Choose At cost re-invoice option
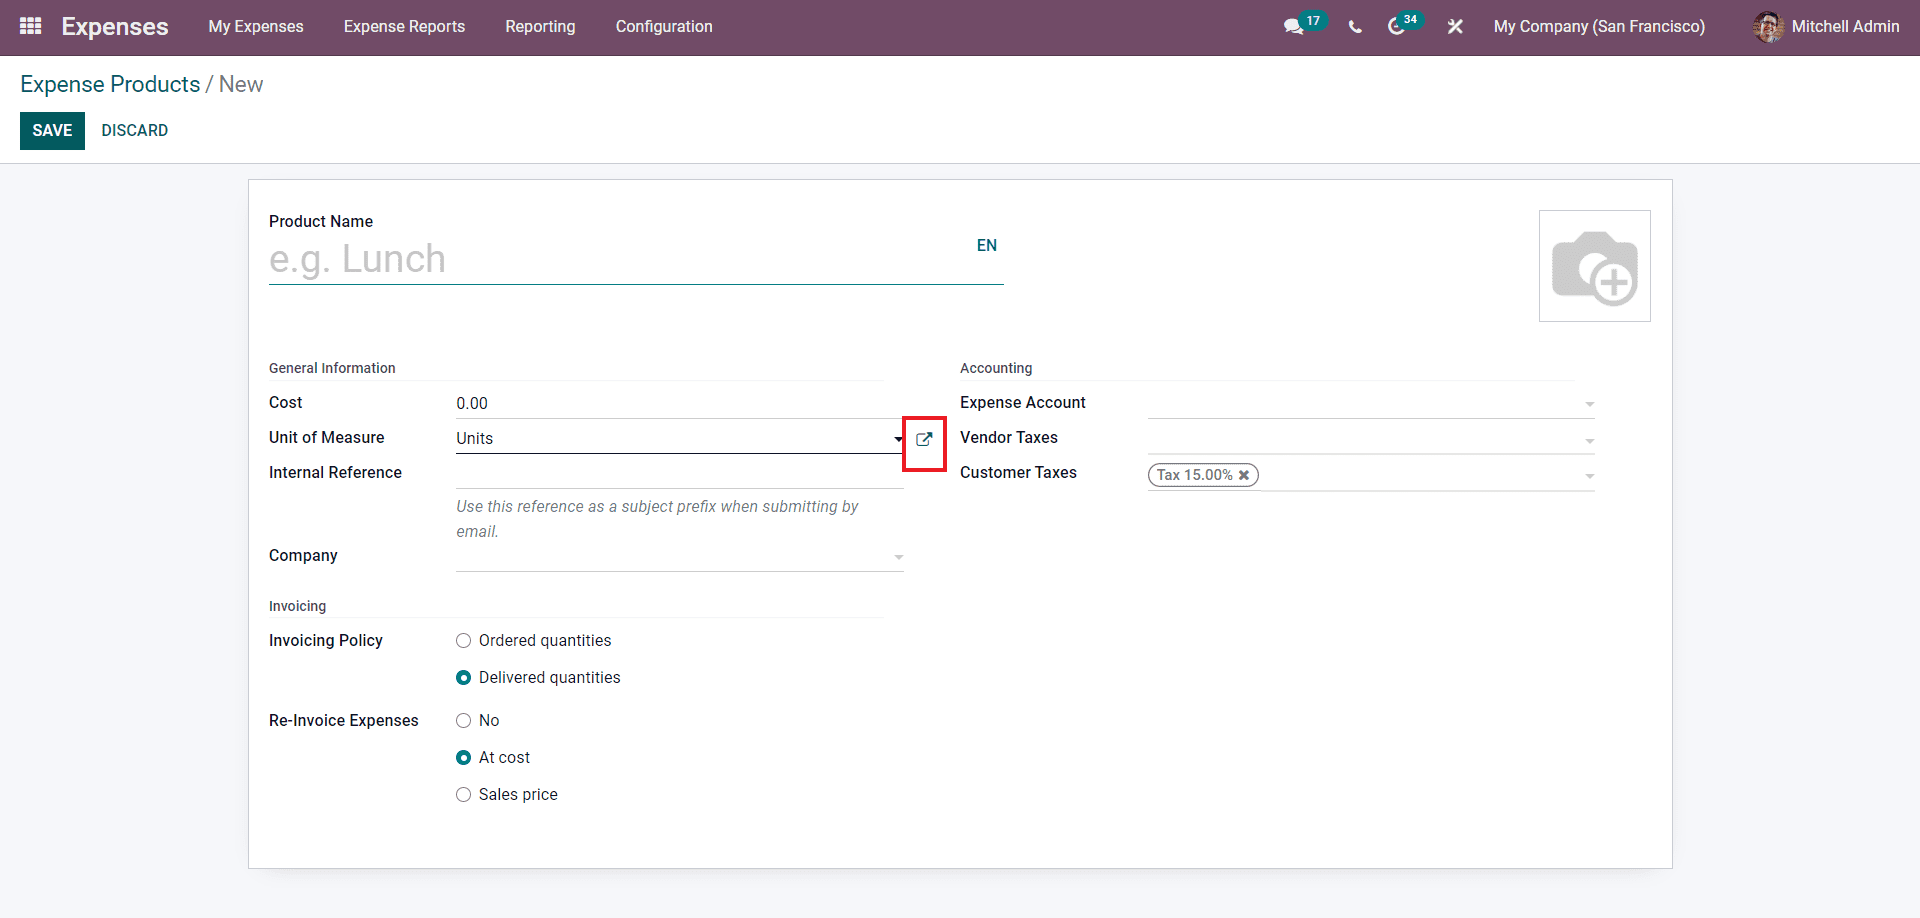Image resolution: width=1920 pixels, height=918 pixels. click(463, 758)
